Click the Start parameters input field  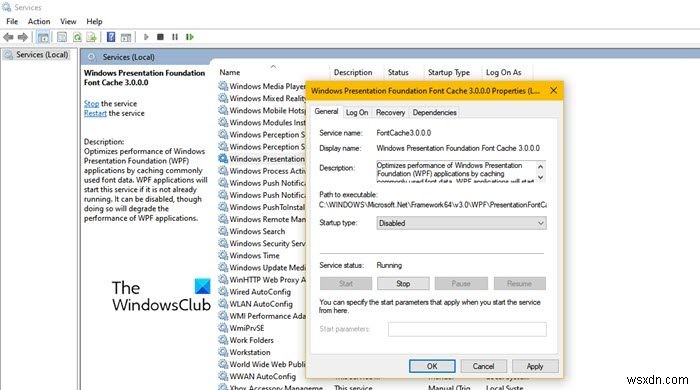(467, 329)
